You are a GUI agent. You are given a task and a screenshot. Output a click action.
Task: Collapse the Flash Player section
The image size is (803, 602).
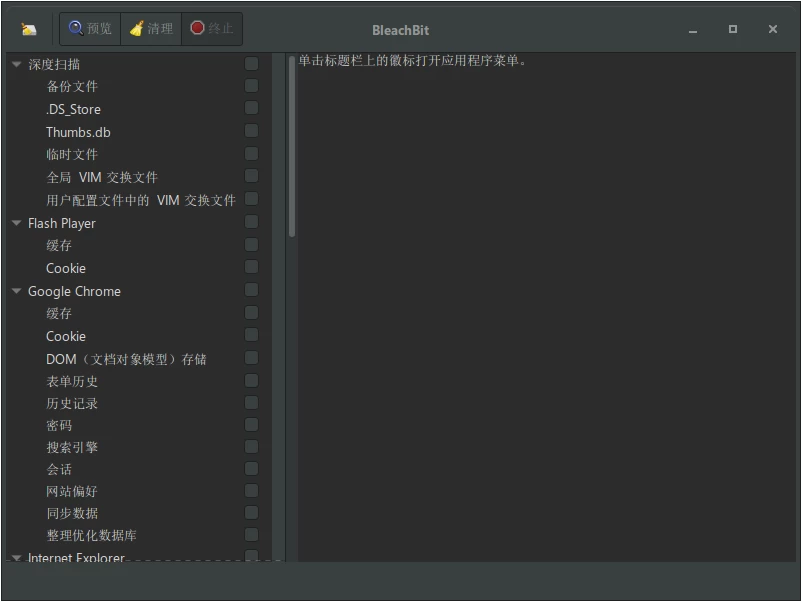[x=15, y=223]
